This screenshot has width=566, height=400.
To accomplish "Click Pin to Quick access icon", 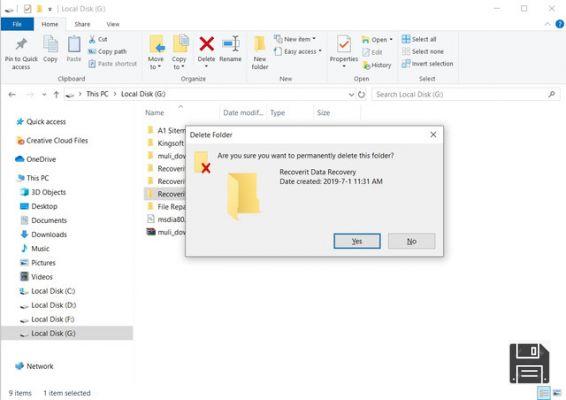I will (x=21, y=44).
